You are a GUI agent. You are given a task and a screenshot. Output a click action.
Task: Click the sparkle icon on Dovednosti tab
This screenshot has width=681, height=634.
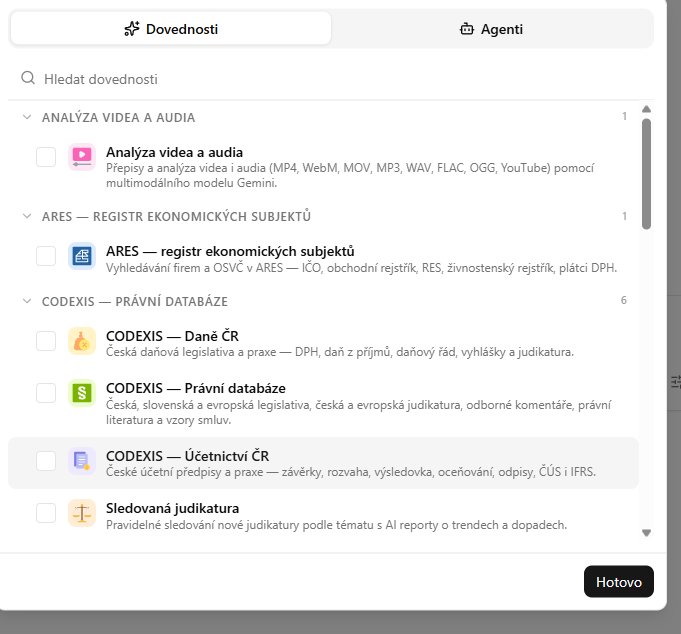pyautogui.click(x=132, y=29)
